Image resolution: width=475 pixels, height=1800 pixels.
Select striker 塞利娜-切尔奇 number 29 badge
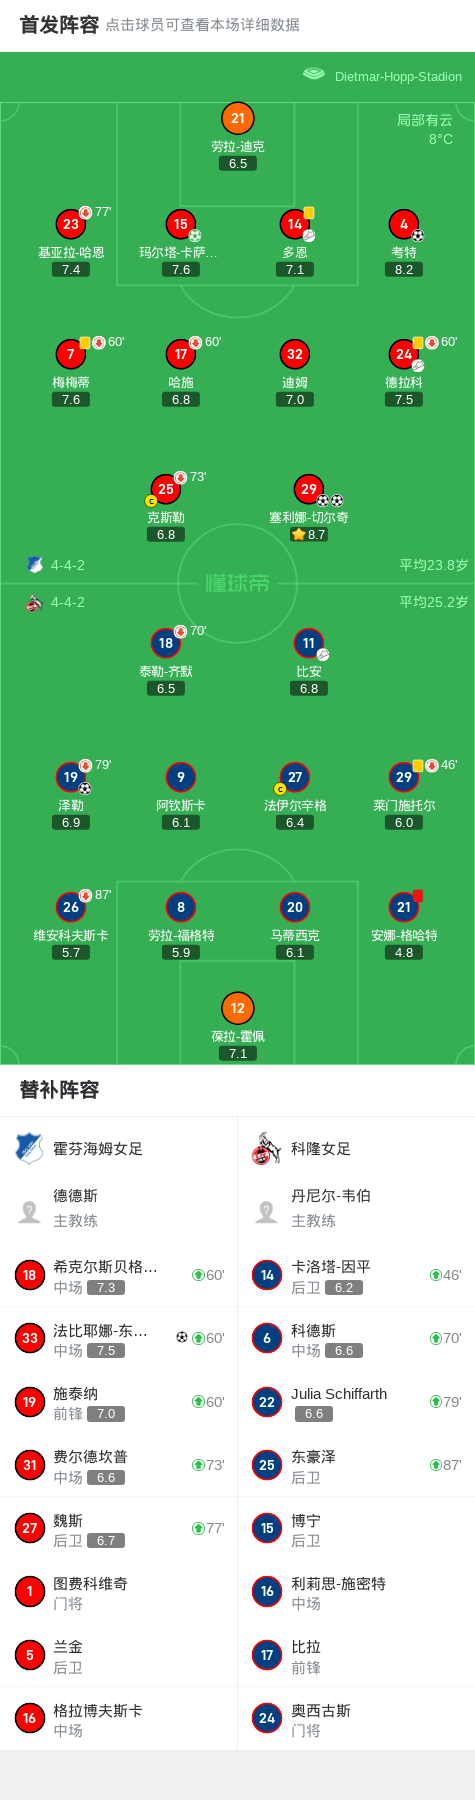click(309, 489)
